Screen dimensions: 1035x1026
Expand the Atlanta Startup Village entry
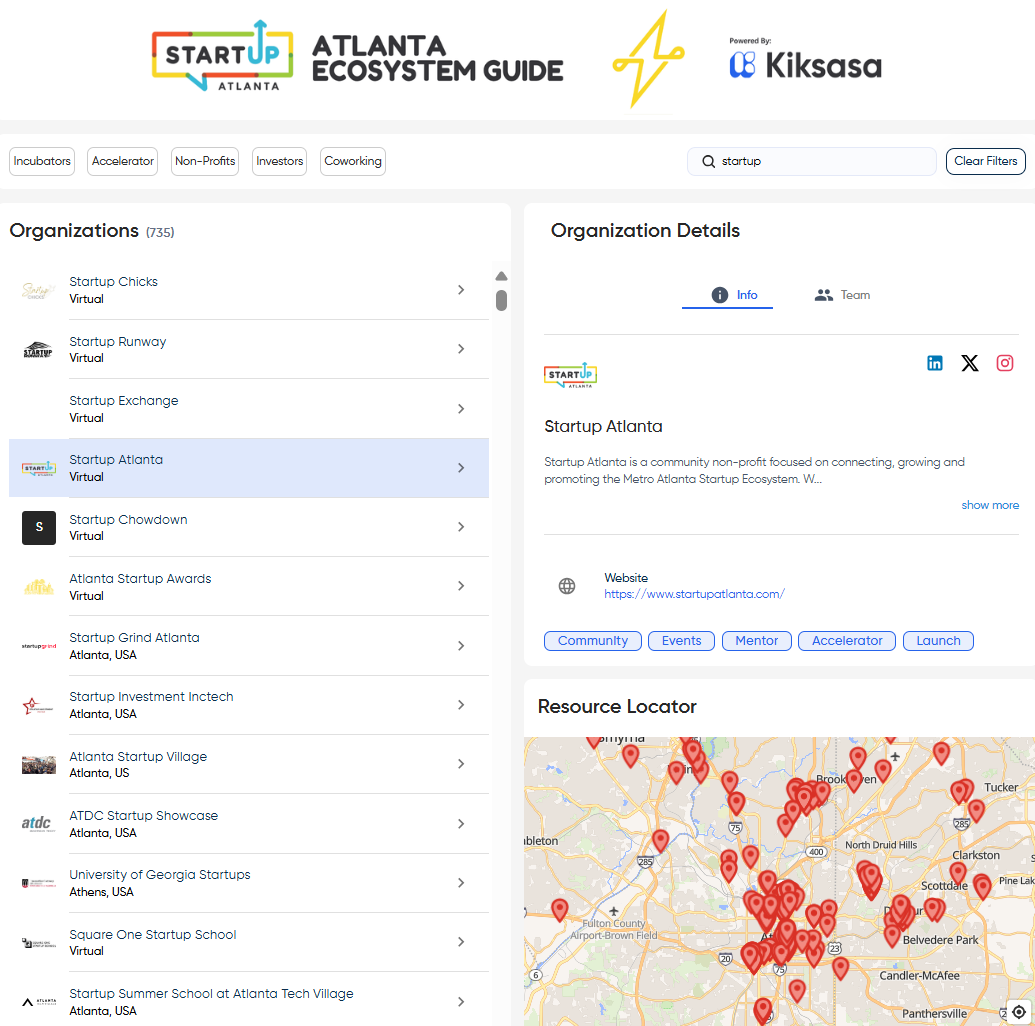(461, 764)
